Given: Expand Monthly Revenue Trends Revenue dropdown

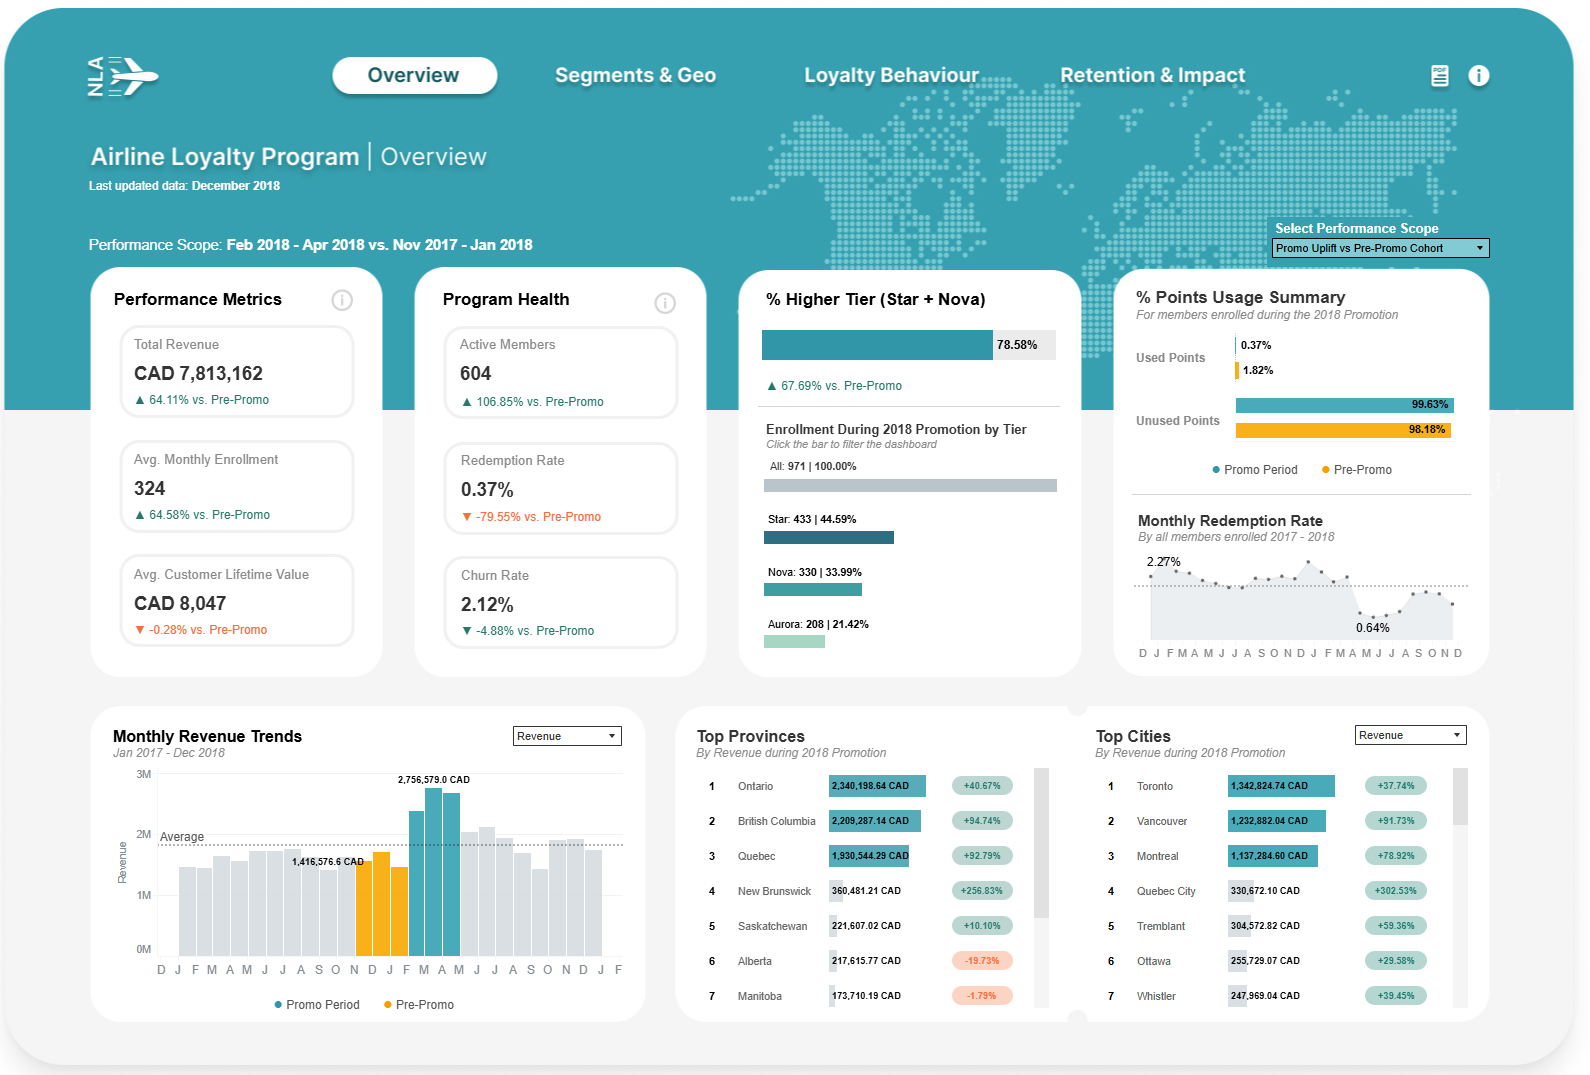Looking at the screenshot, I should pyautogui.click(x=567, y=736).
